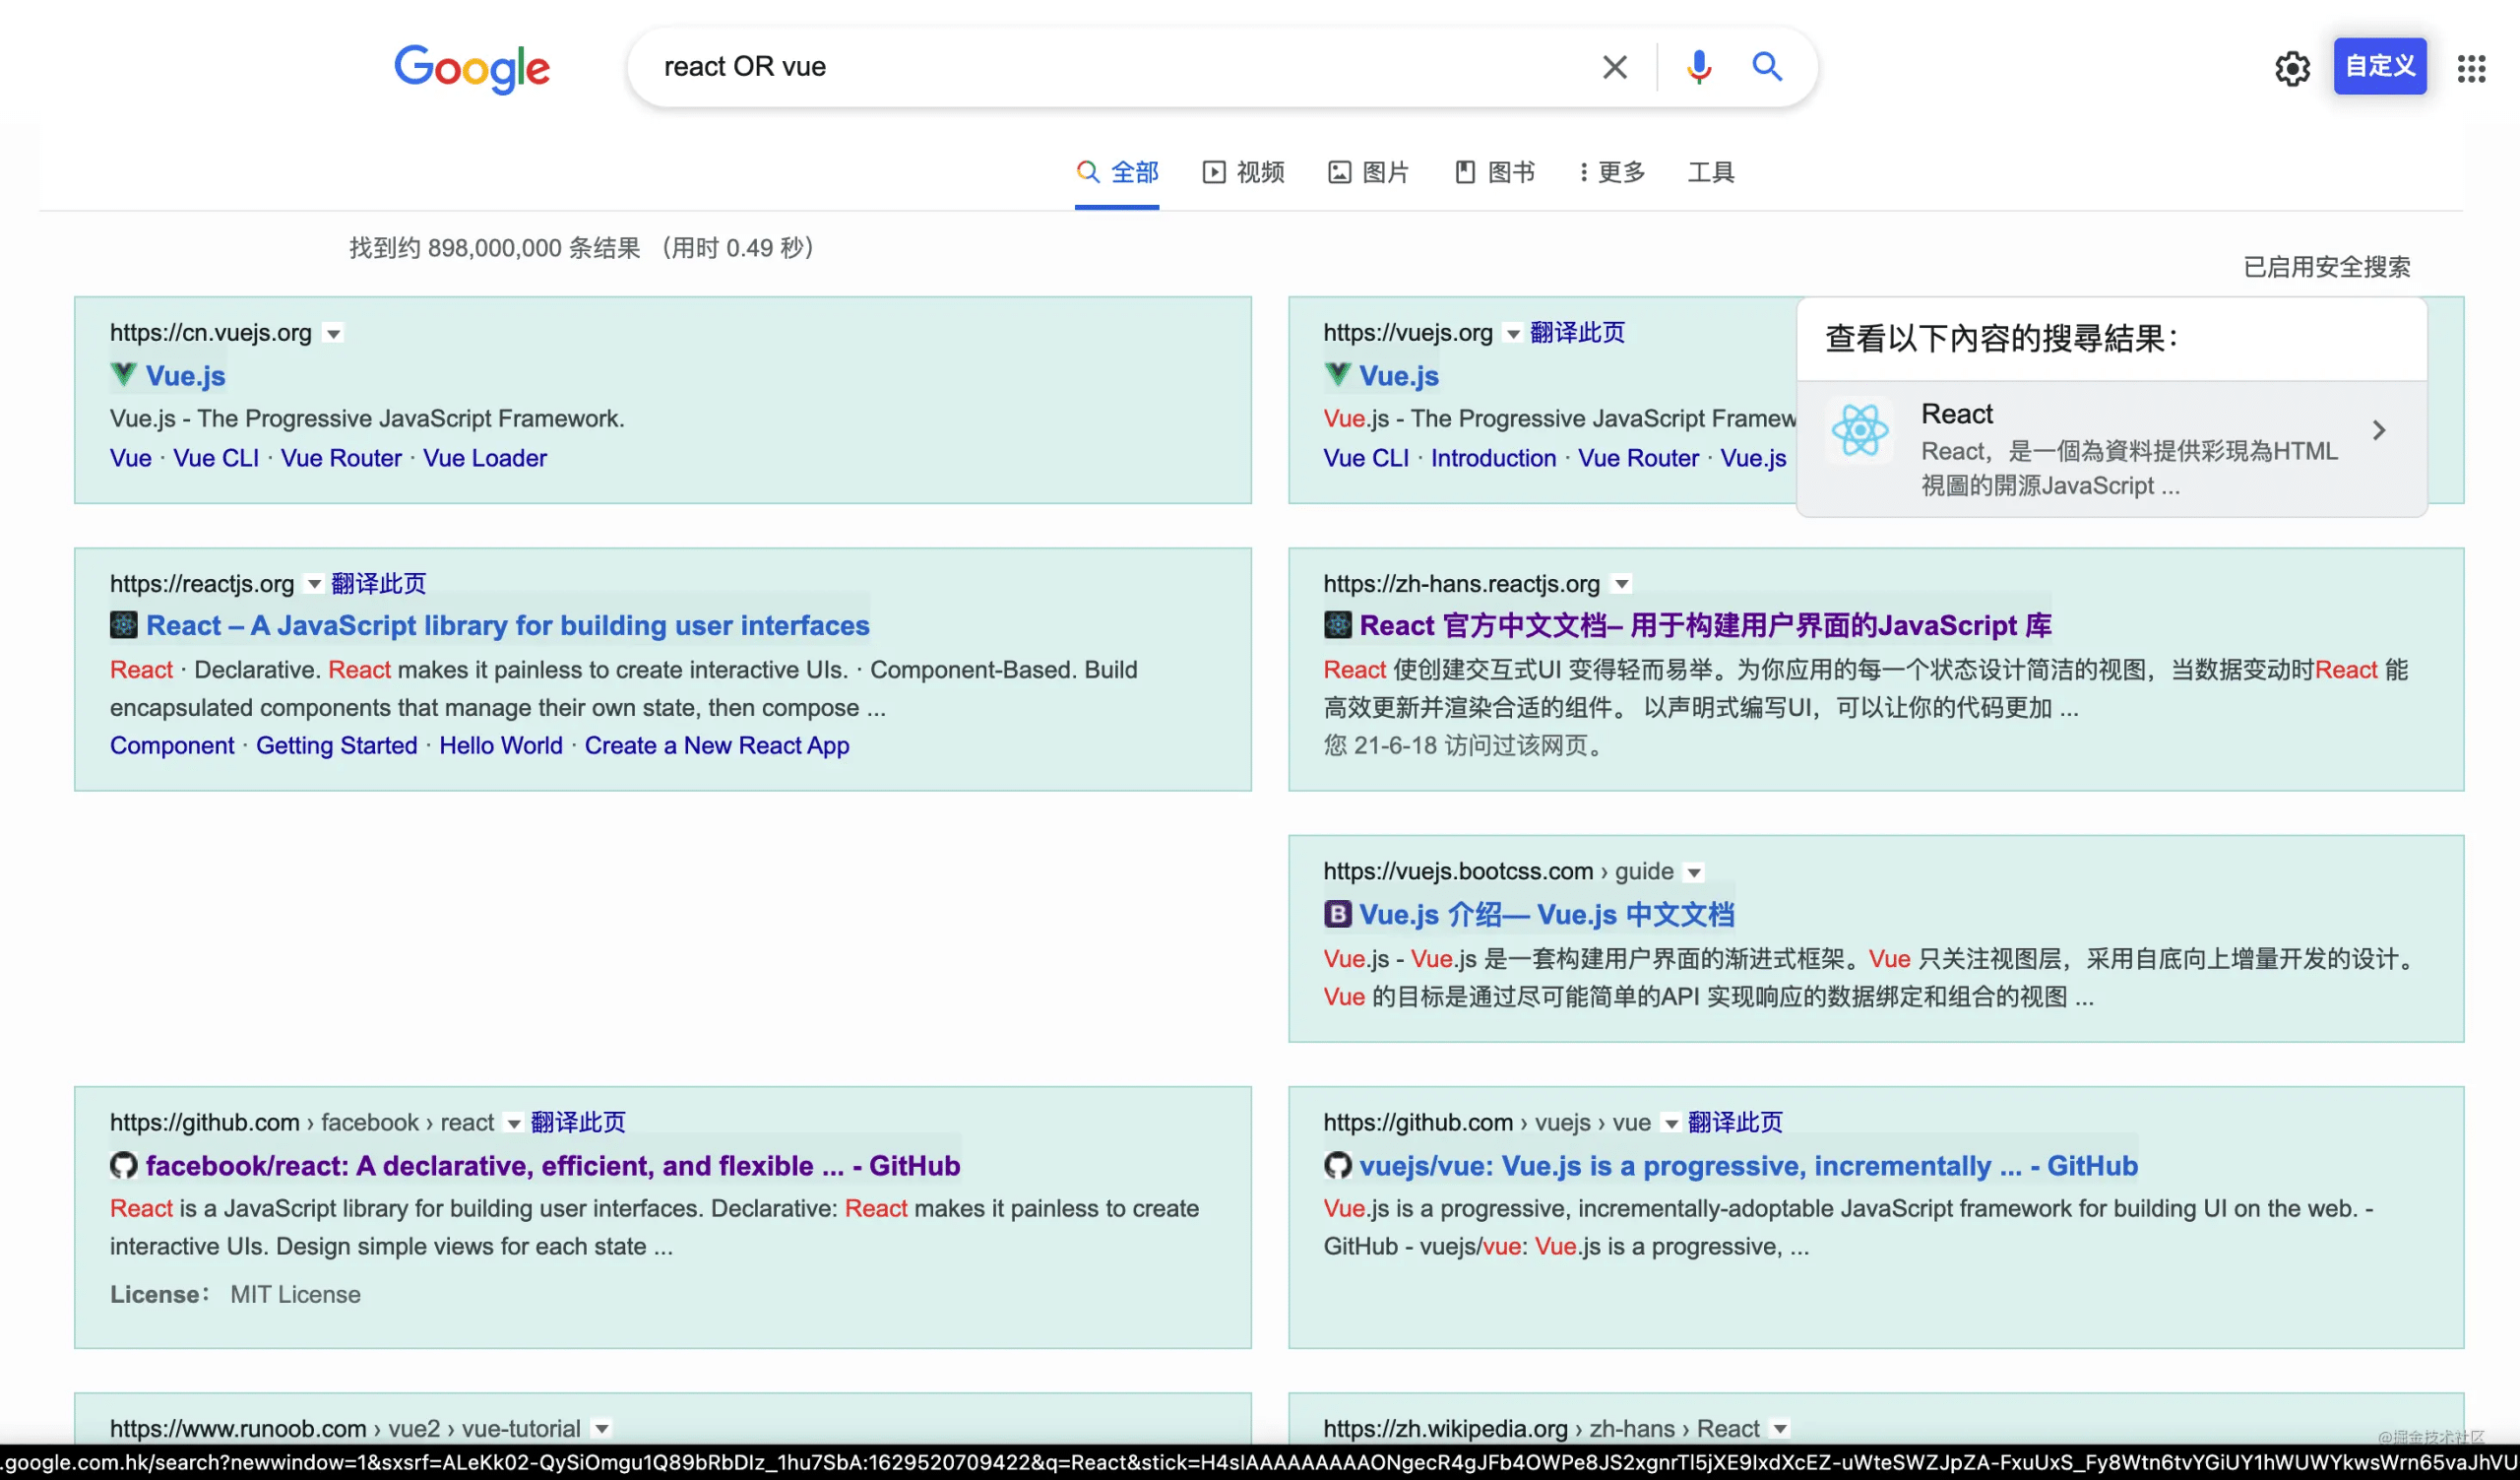Open Google apps grid icon
This screenshot has height=1480, width=2520.
[x=2471, y=68]
